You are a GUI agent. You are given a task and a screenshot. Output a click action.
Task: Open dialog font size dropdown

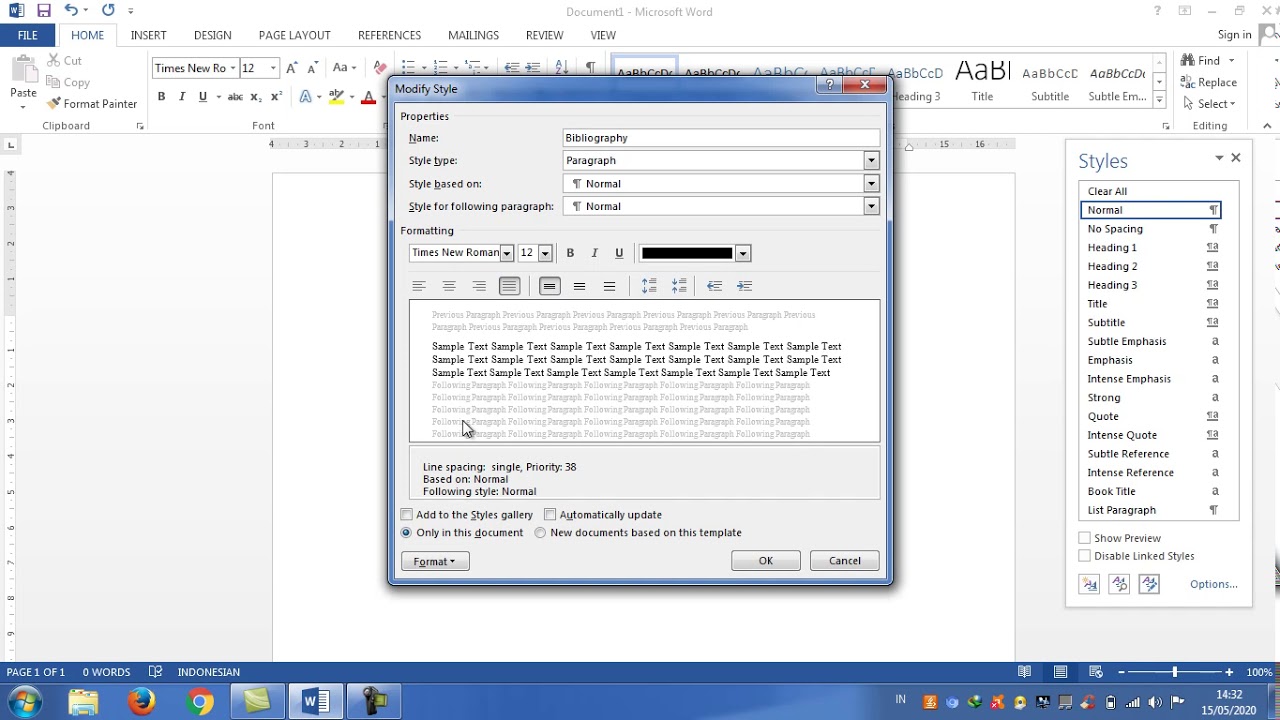click(545, 253)
